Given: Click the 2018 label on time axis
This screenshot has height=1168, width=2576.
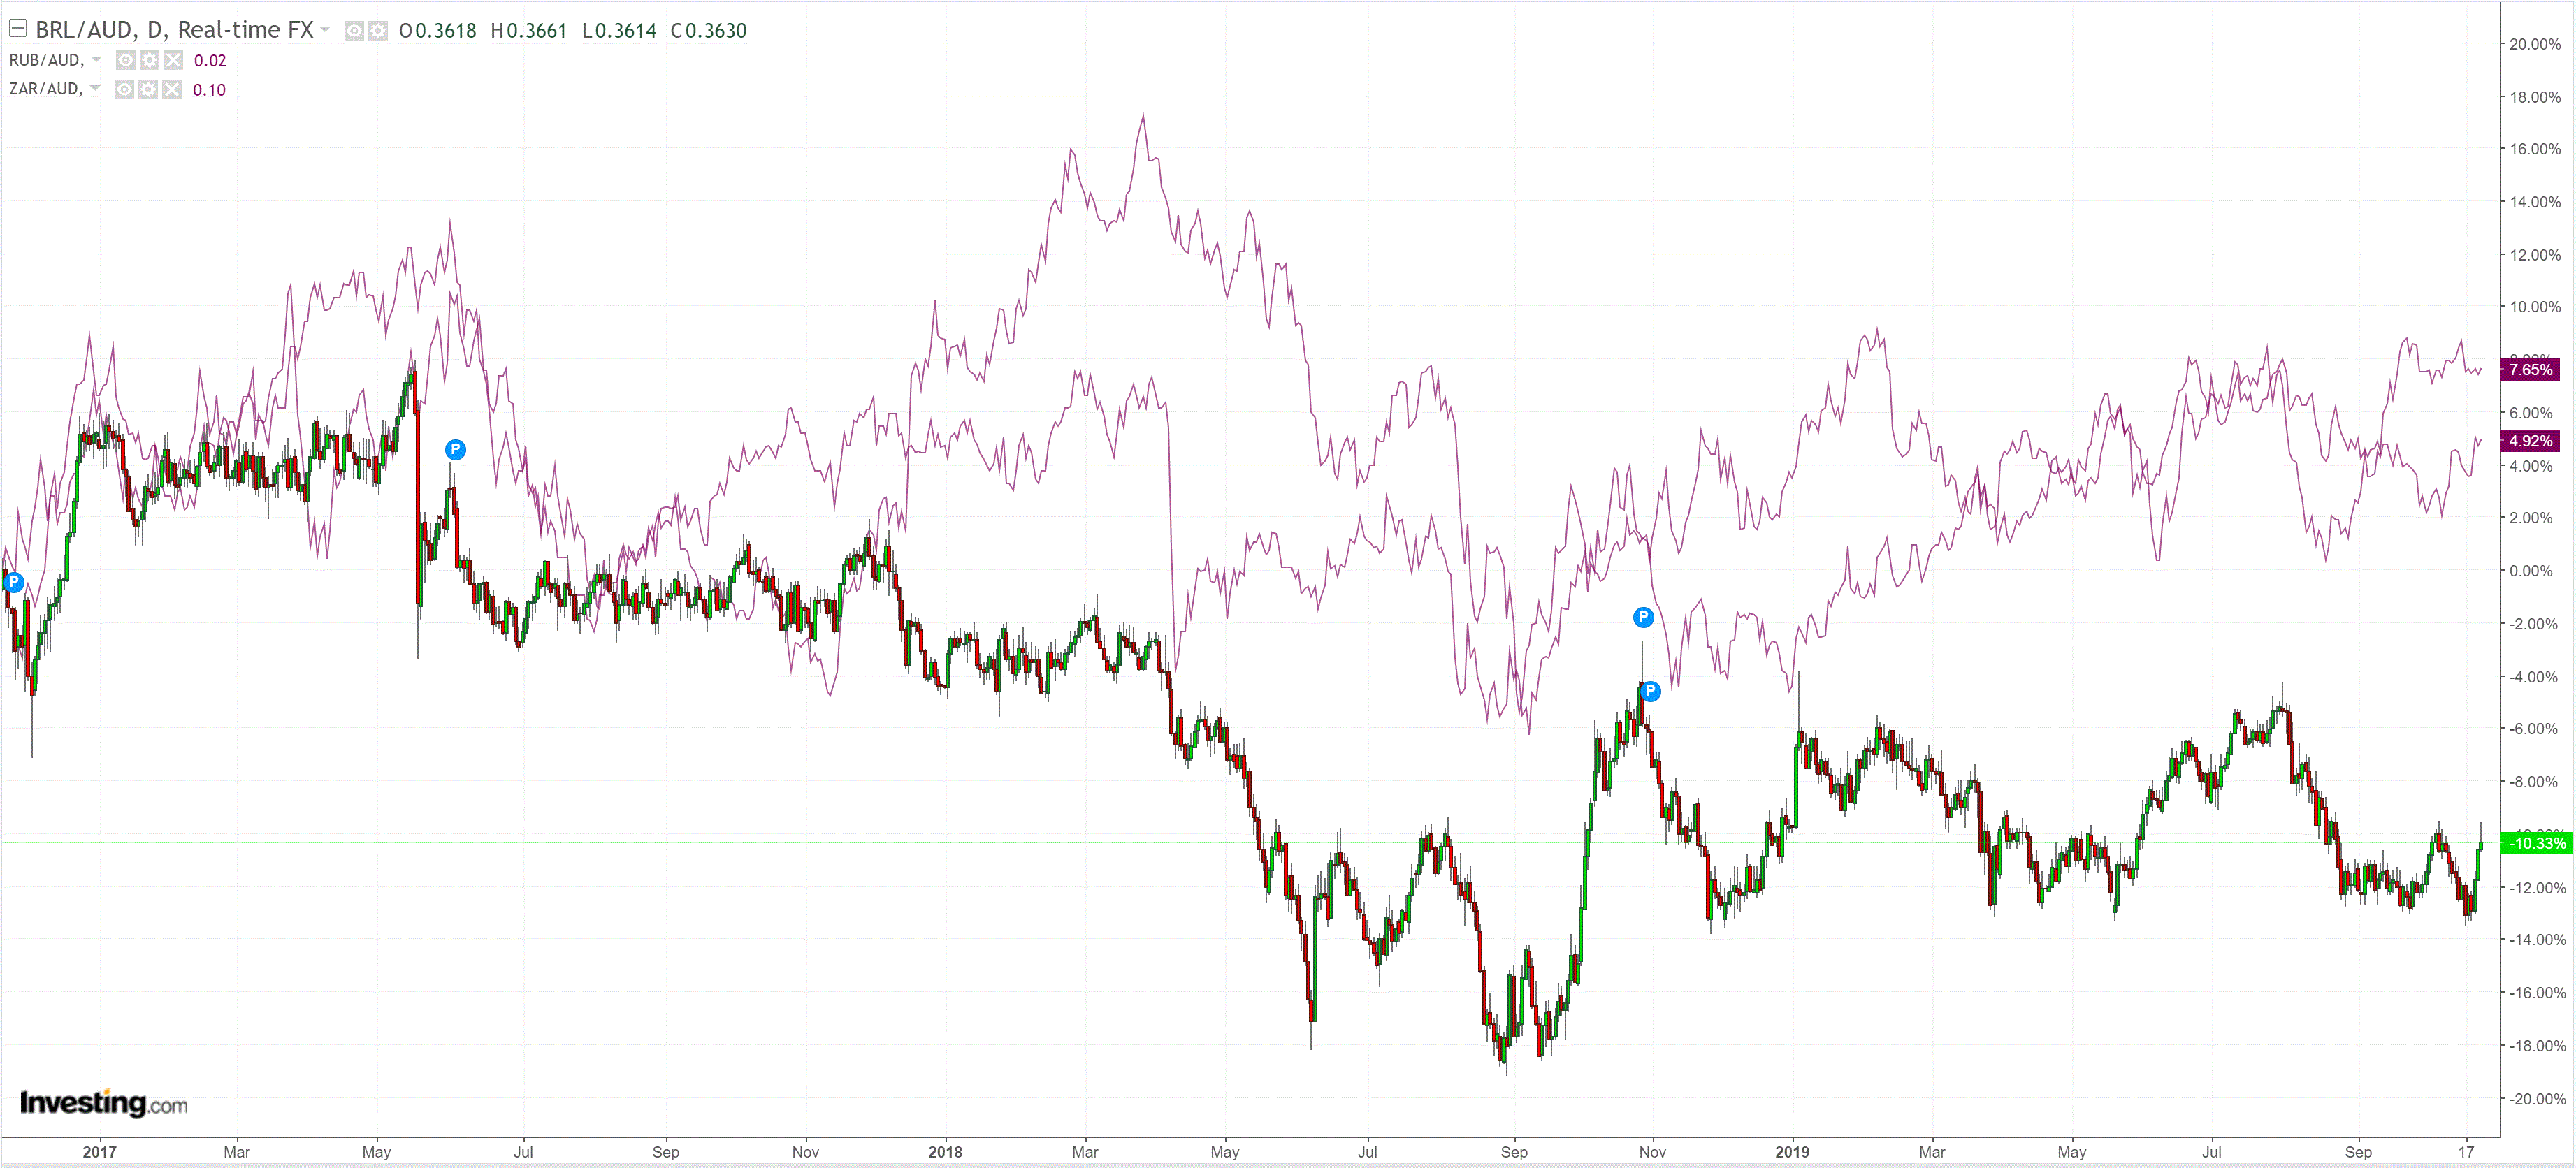Looking at the screenshot, I should 945,1152.
